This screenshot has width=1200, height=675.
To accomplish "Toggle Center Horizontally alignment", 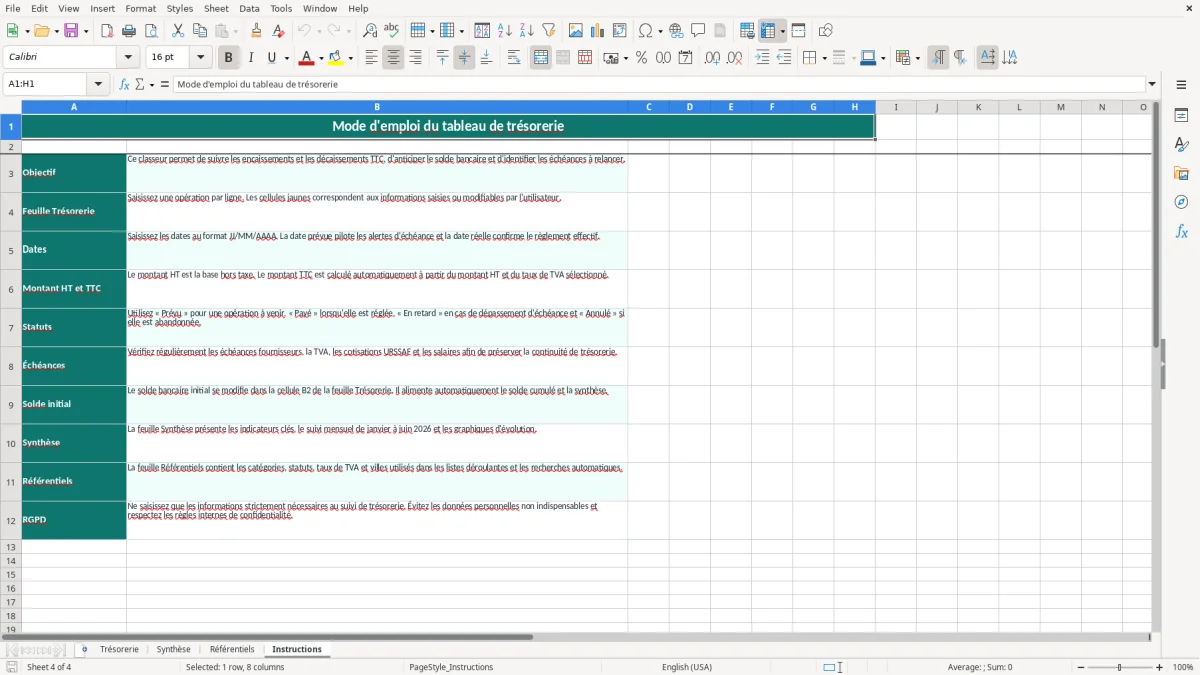I will 393,58.
